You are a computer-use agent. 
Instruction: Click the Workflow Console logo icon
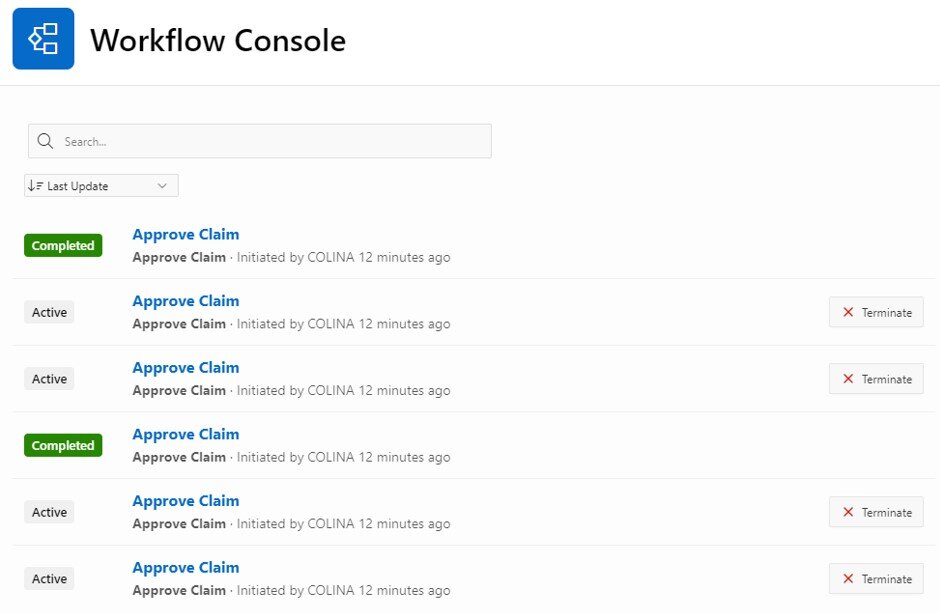click(x=43, y=38)
